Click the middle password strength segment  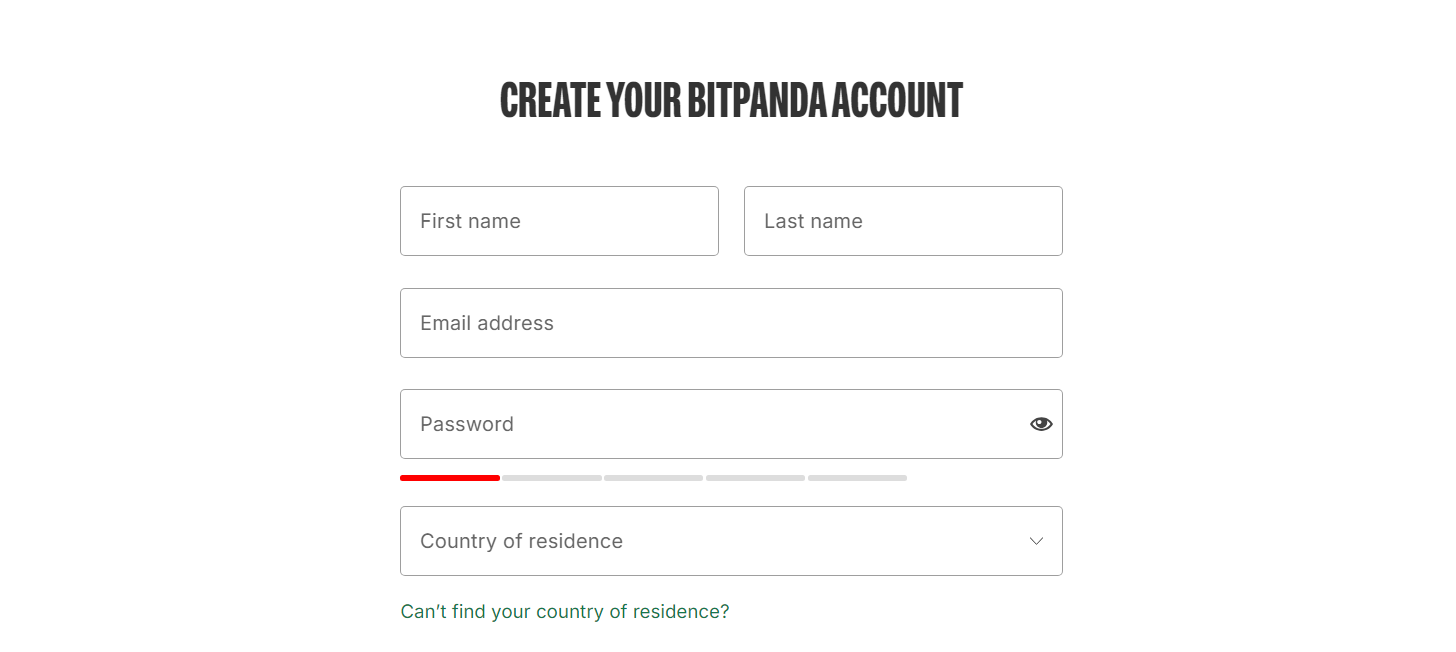click(x=653, y=478)
